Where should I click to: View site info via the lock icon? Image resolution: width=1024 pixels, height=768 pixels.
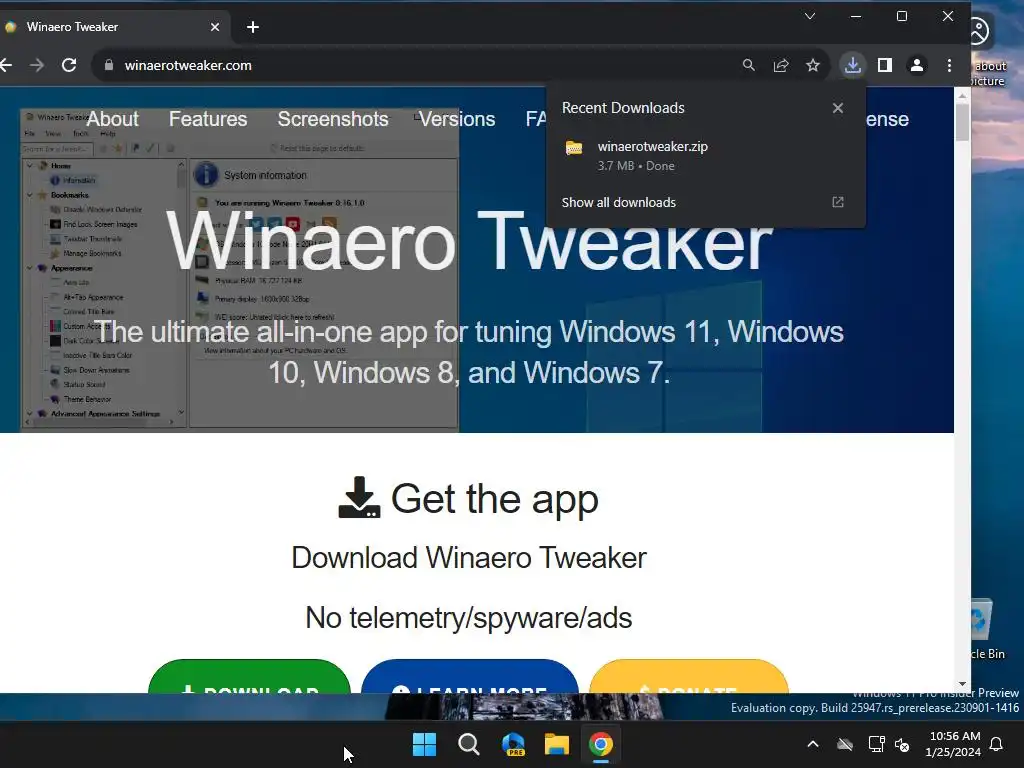(x=109, y=65)
